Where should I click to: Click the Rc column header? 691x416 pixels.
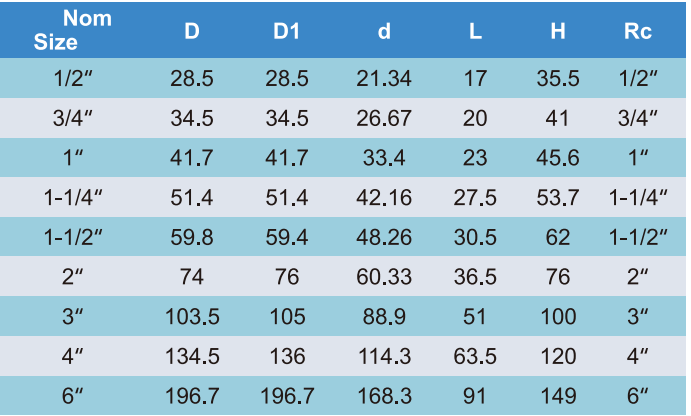point(638,31)
